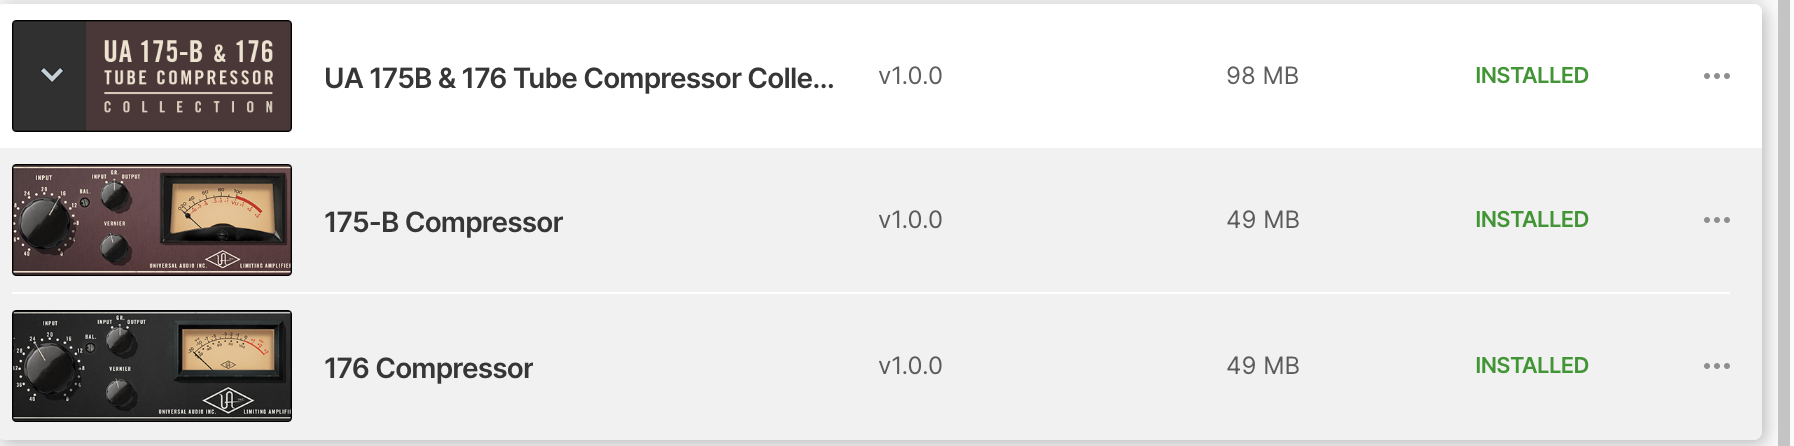Image resolution: width=1794 pixels, height=446 pixels.
Task: Open the collection's three-dot options menu
Action: 1716,76
